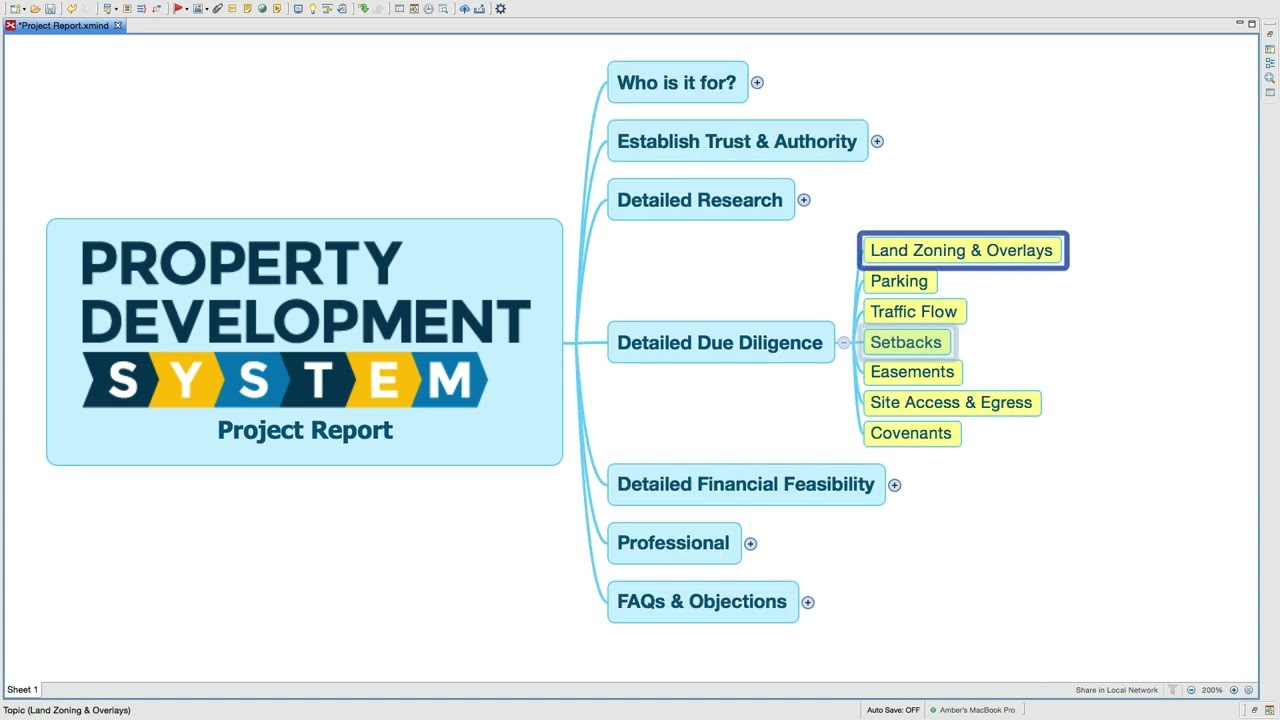1280x720 pixels.
Task: Start brainstorming mode with the light bulb icon
Action: (x=312, y=8)
